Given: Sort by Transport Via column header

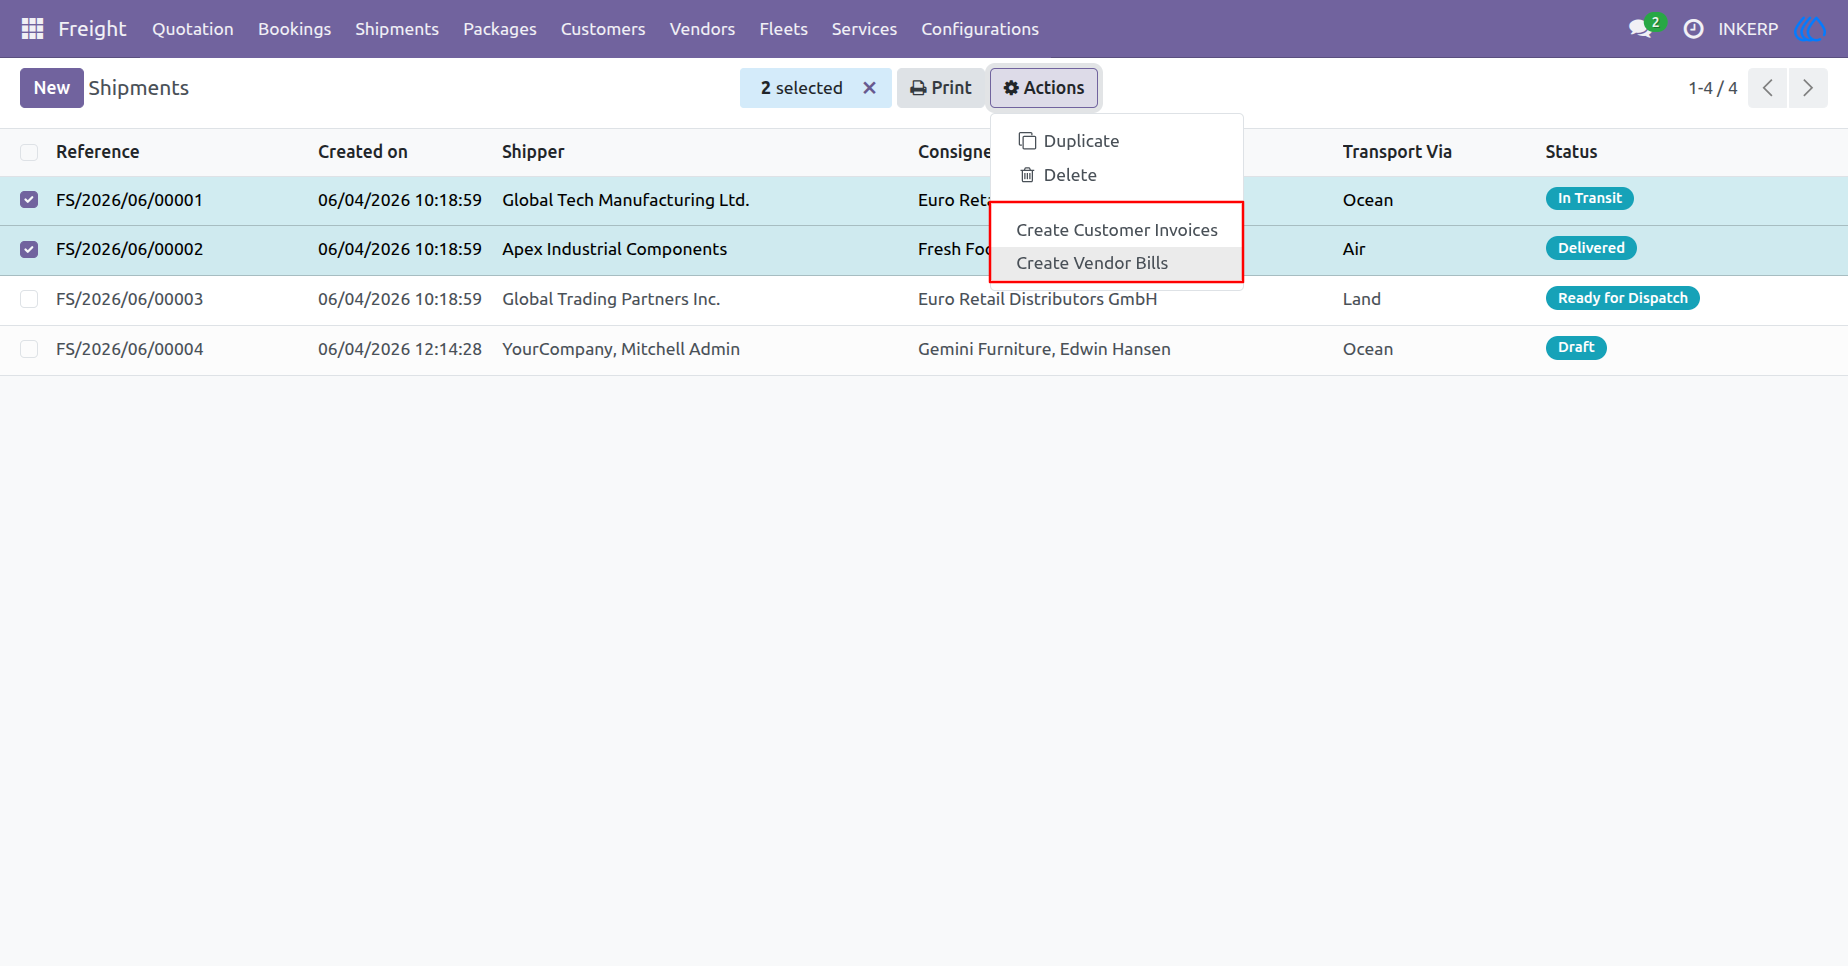Looking at the screenshot, I should (1397, 152).
